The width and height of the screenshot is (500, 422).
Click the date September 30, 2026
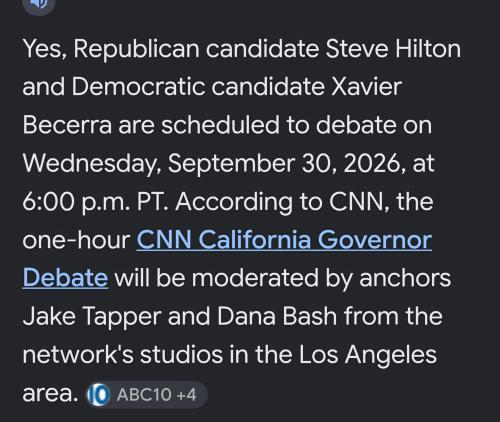[x=287, y=164]
